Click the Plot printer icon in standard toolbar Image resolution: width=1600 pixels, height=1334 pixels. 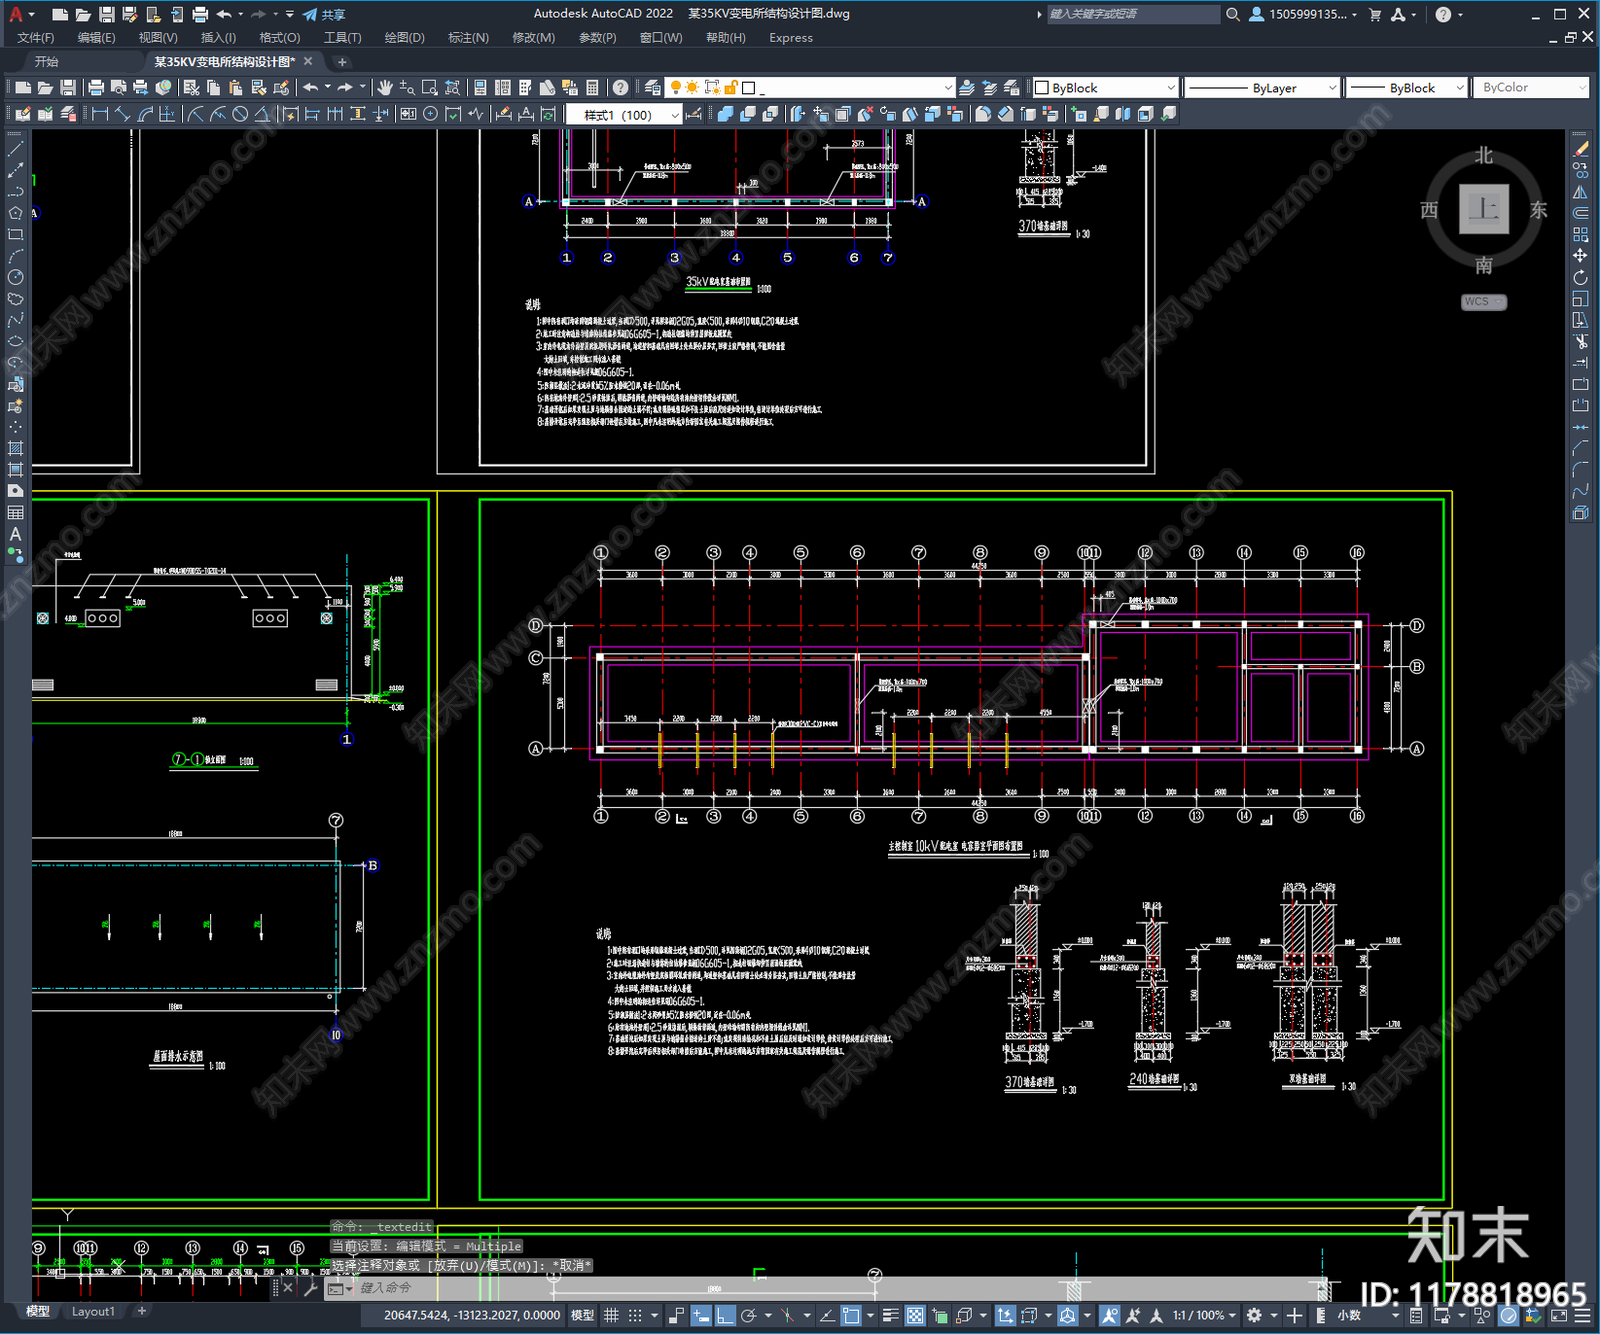[x=96, y=88]
